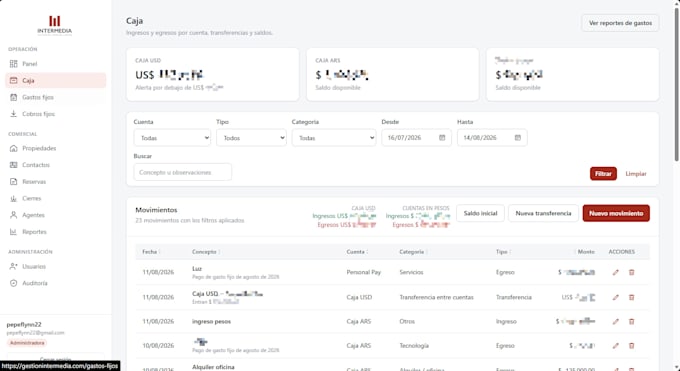Click the Hasta date field
The width and height of the screenshot is (680, 371).
click(x=492, y=138)
